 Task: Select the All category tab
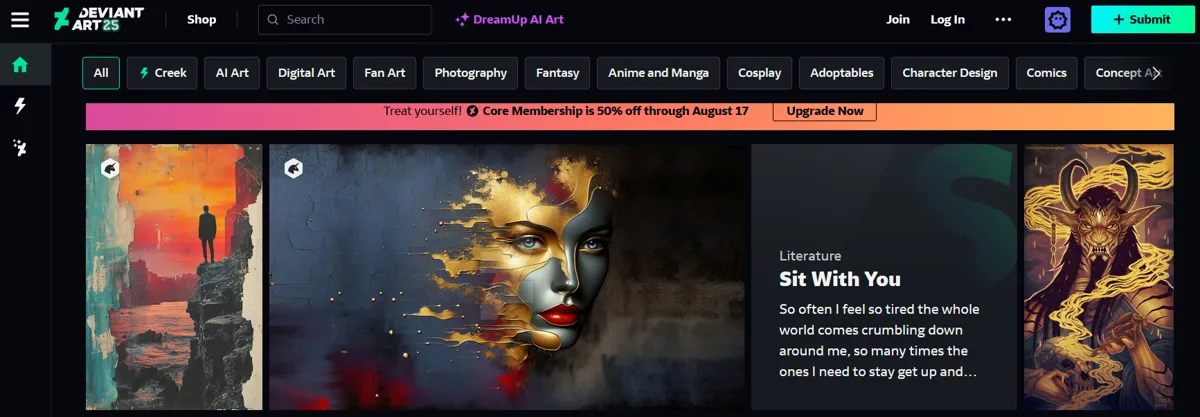pyautogui.click(x=101, y=73)
